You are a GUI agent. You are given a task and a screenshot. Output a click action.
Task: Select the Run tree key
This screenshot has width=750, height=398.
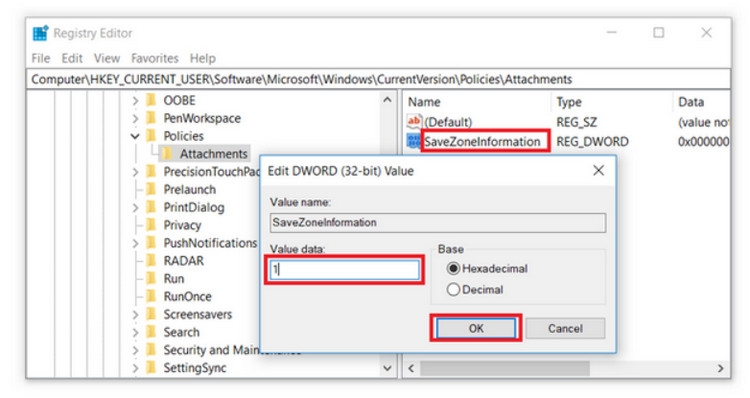tap(174, 278)
